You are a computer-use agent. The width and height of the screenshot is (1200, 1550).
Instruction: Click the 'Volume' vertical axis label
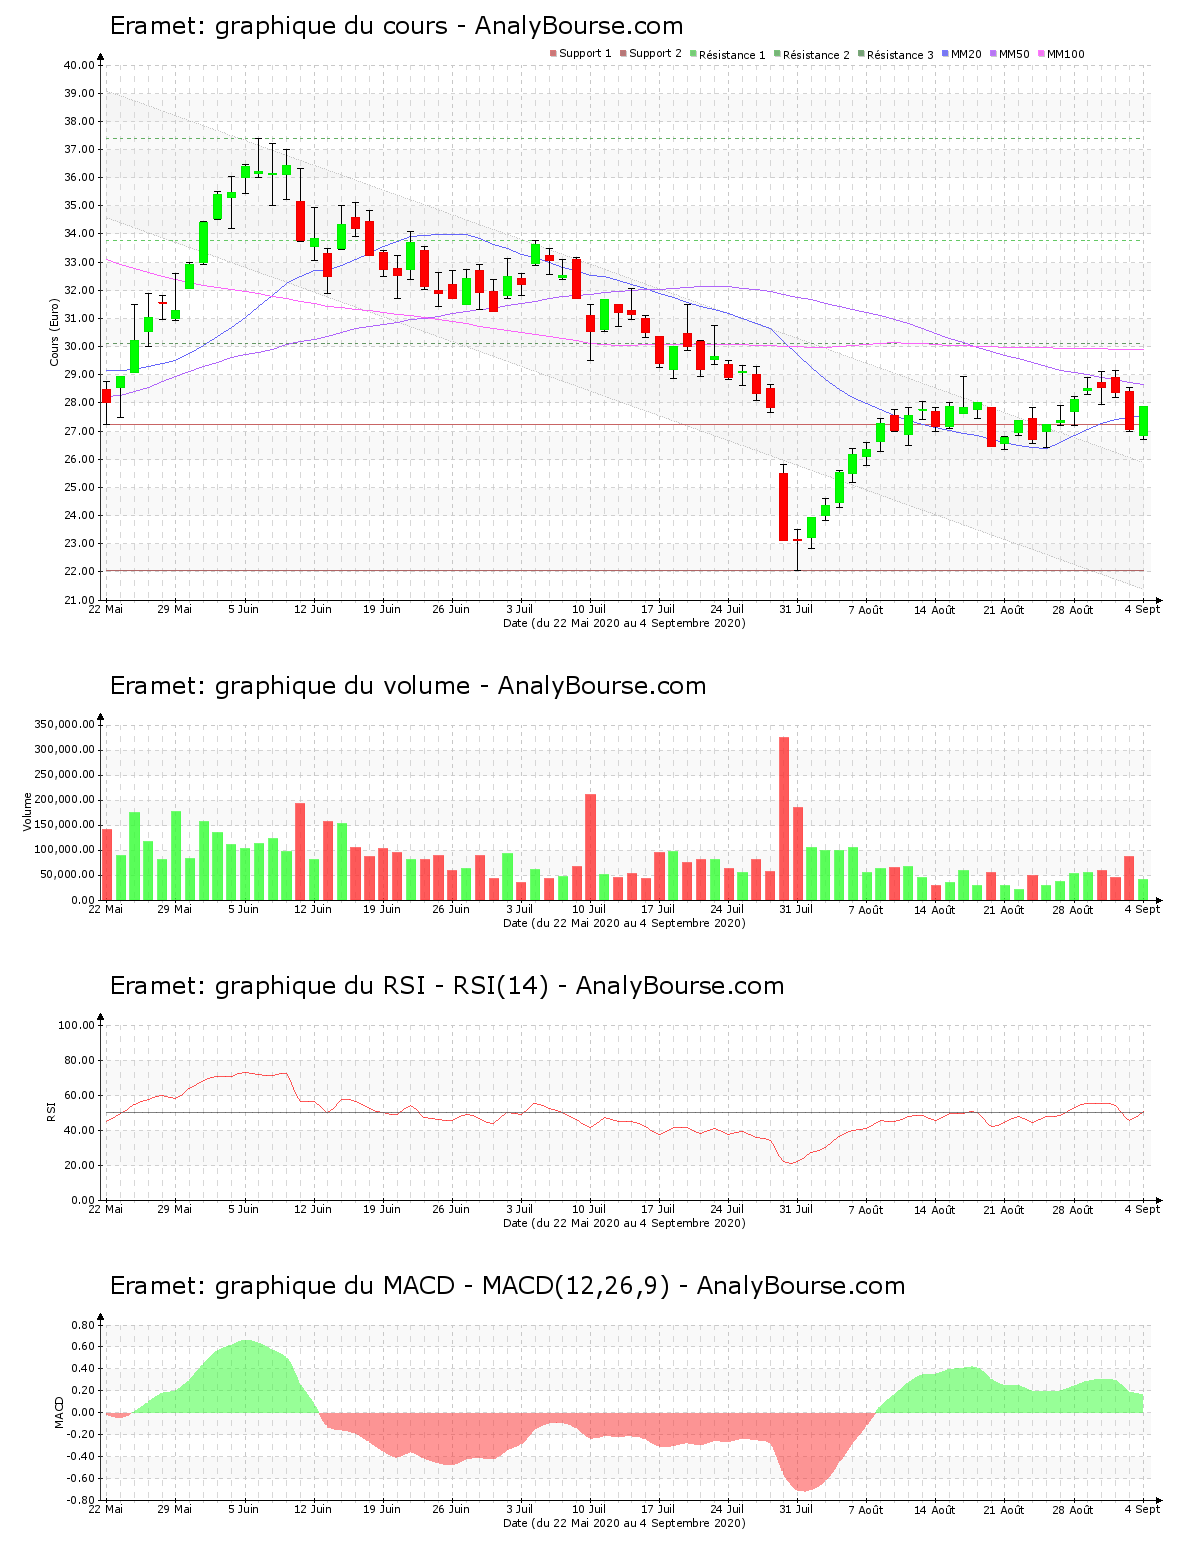tap(28, 812)
